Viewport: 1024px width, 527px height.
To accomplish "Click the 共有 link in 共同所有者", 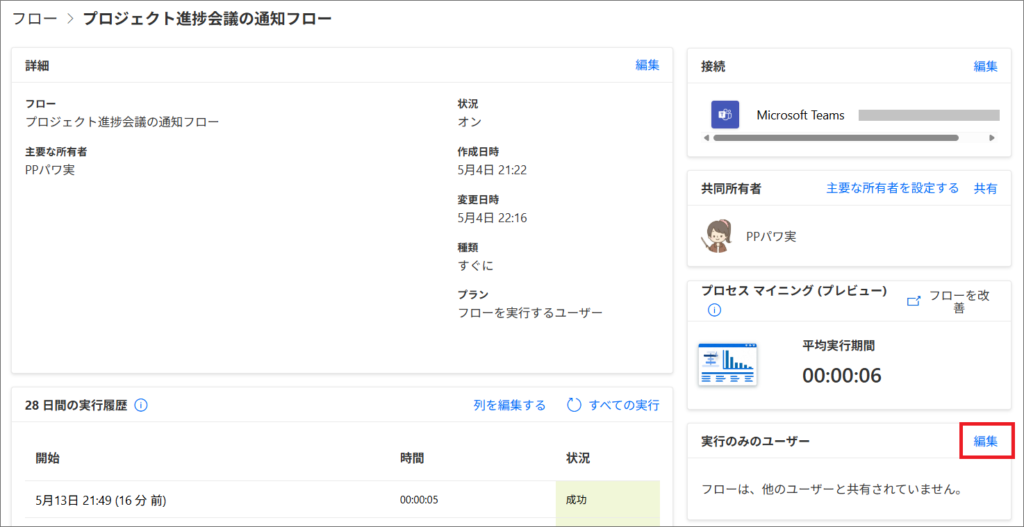I will pyautogui.click(x=985, y=188).
